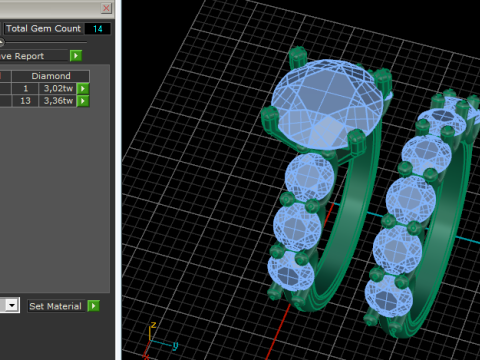
Task: Select the Total Gem Count value 14
Action: coord(98,29)
